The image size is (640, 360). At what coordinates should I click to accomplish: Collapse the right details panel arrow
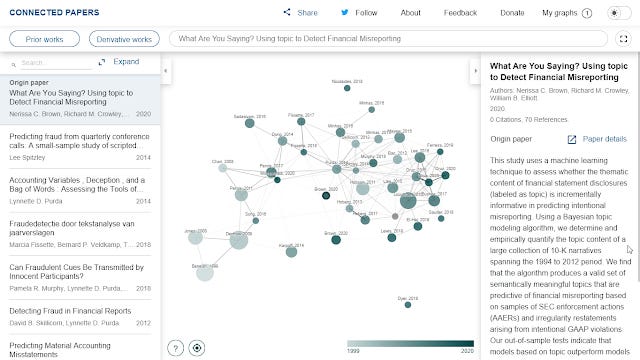tap(476, 71)
